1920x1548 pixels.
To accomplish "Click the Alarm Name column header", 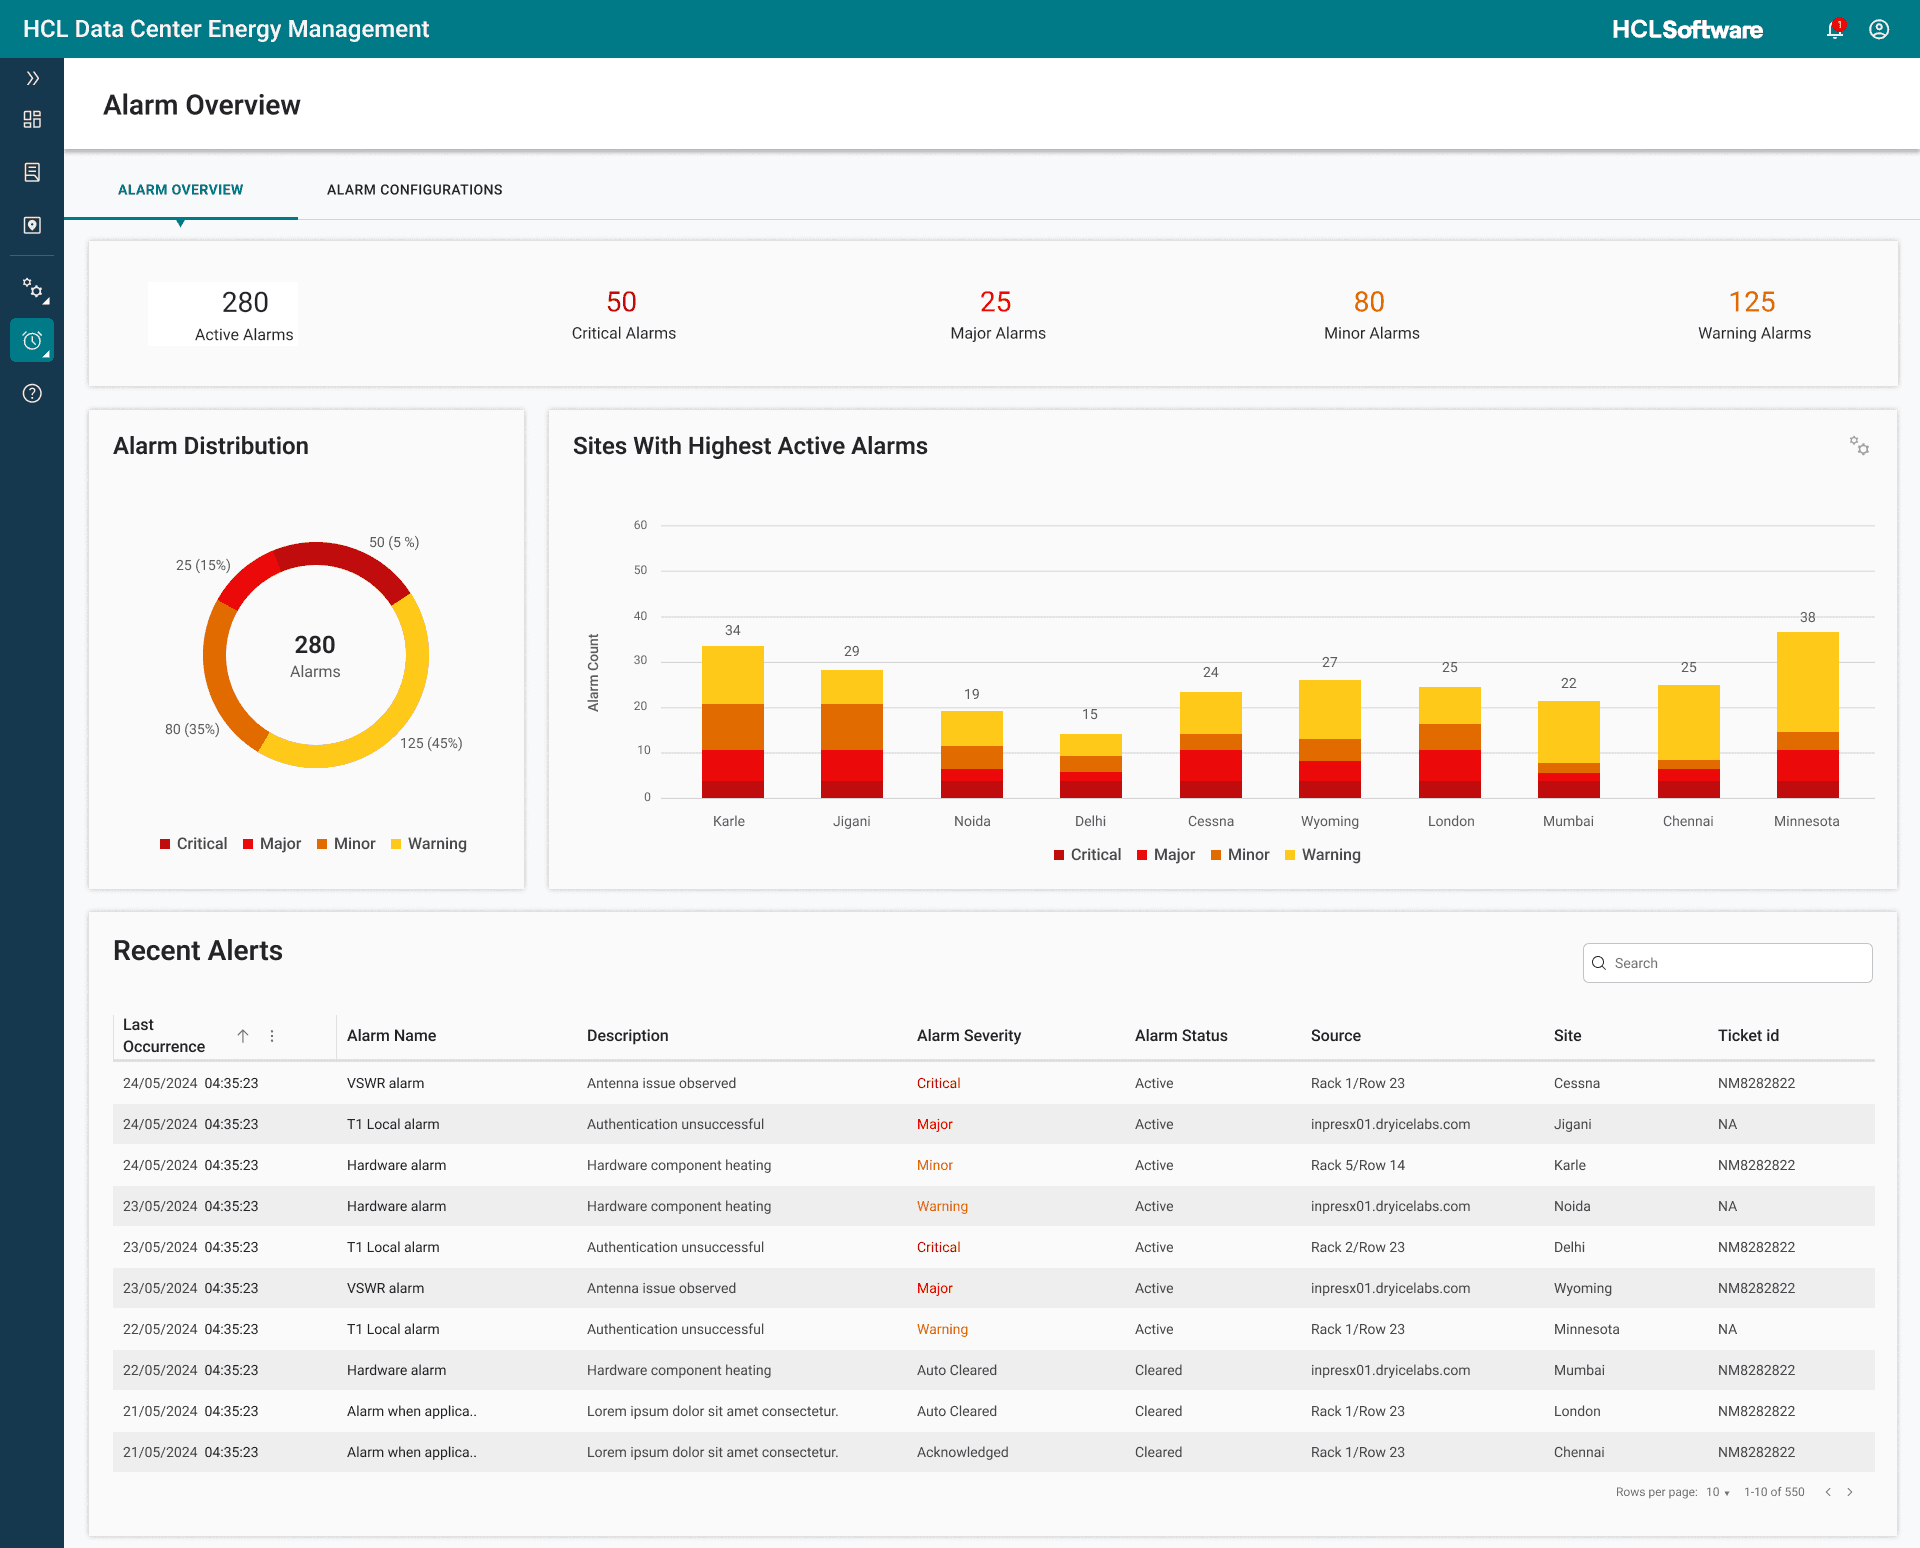I will (x=392, y=1036).
